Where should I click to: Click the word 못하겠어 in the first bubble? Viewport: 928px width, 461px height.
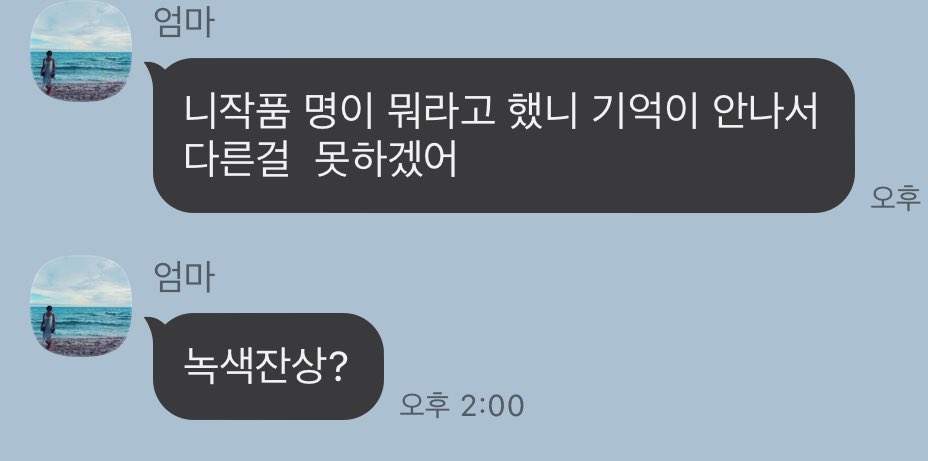pos(387,161)
